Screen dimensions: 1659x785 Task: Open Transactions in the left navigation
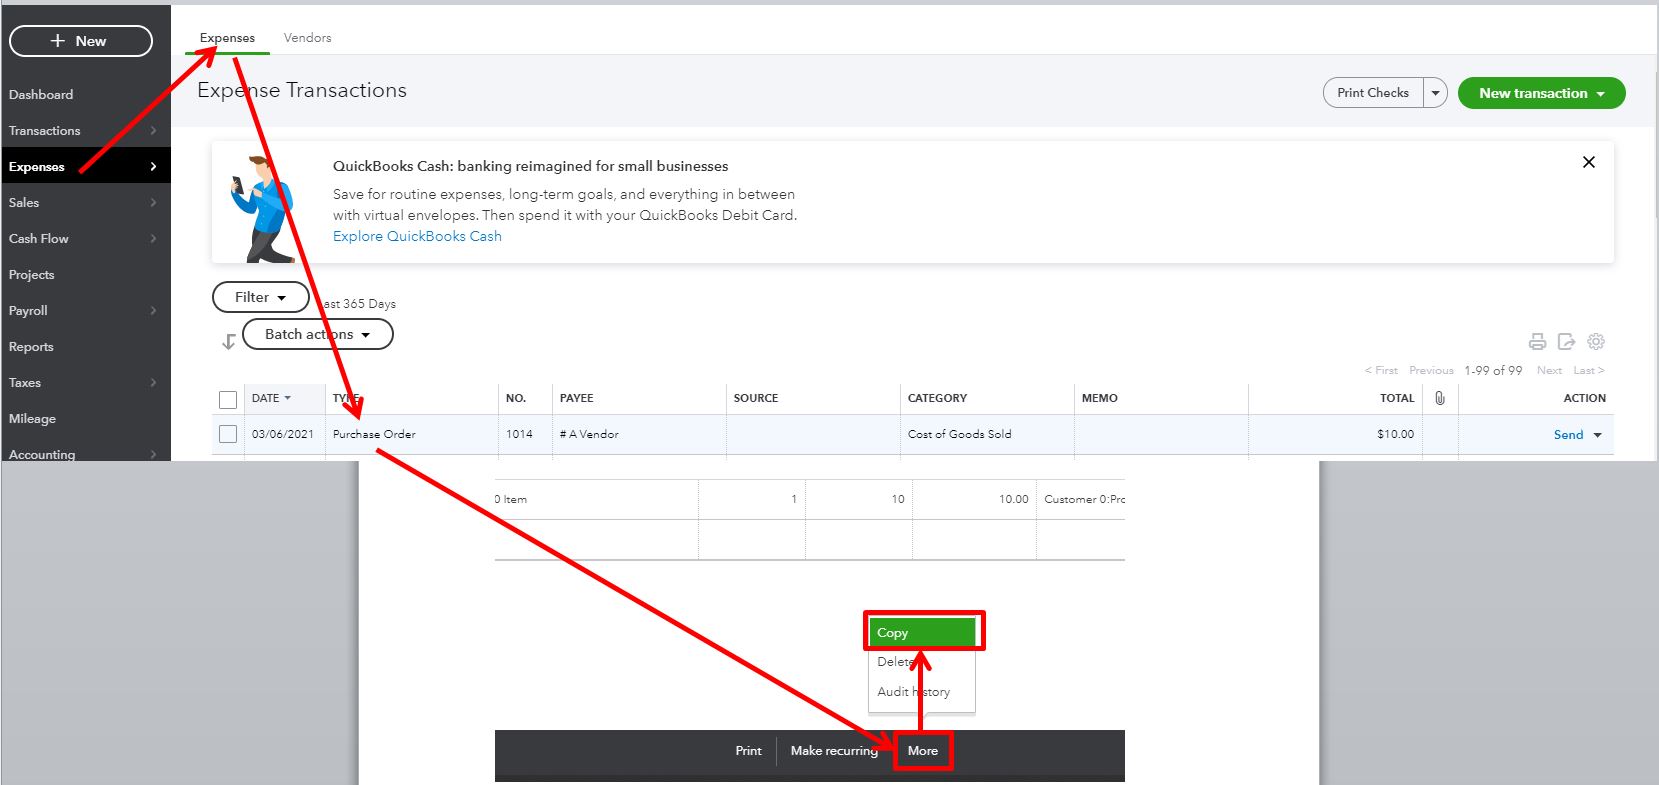tap(45, 131)
